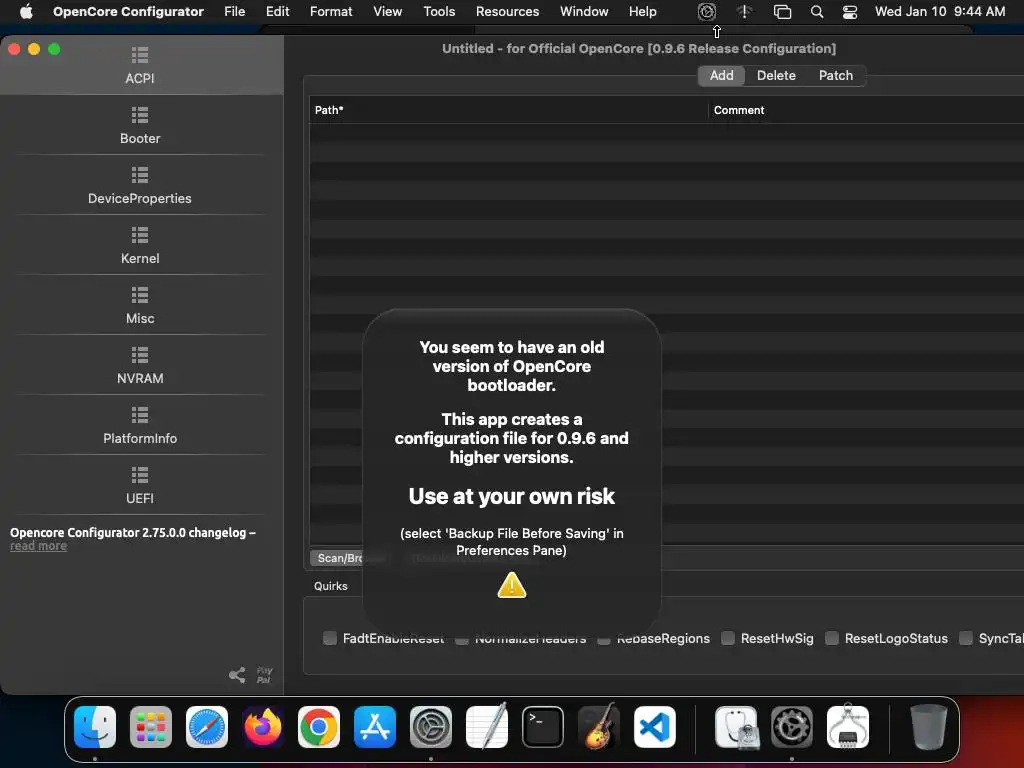The image size is (1024, 768).
Task: Open App Store from the Dock
Action: tap(375, 727)
